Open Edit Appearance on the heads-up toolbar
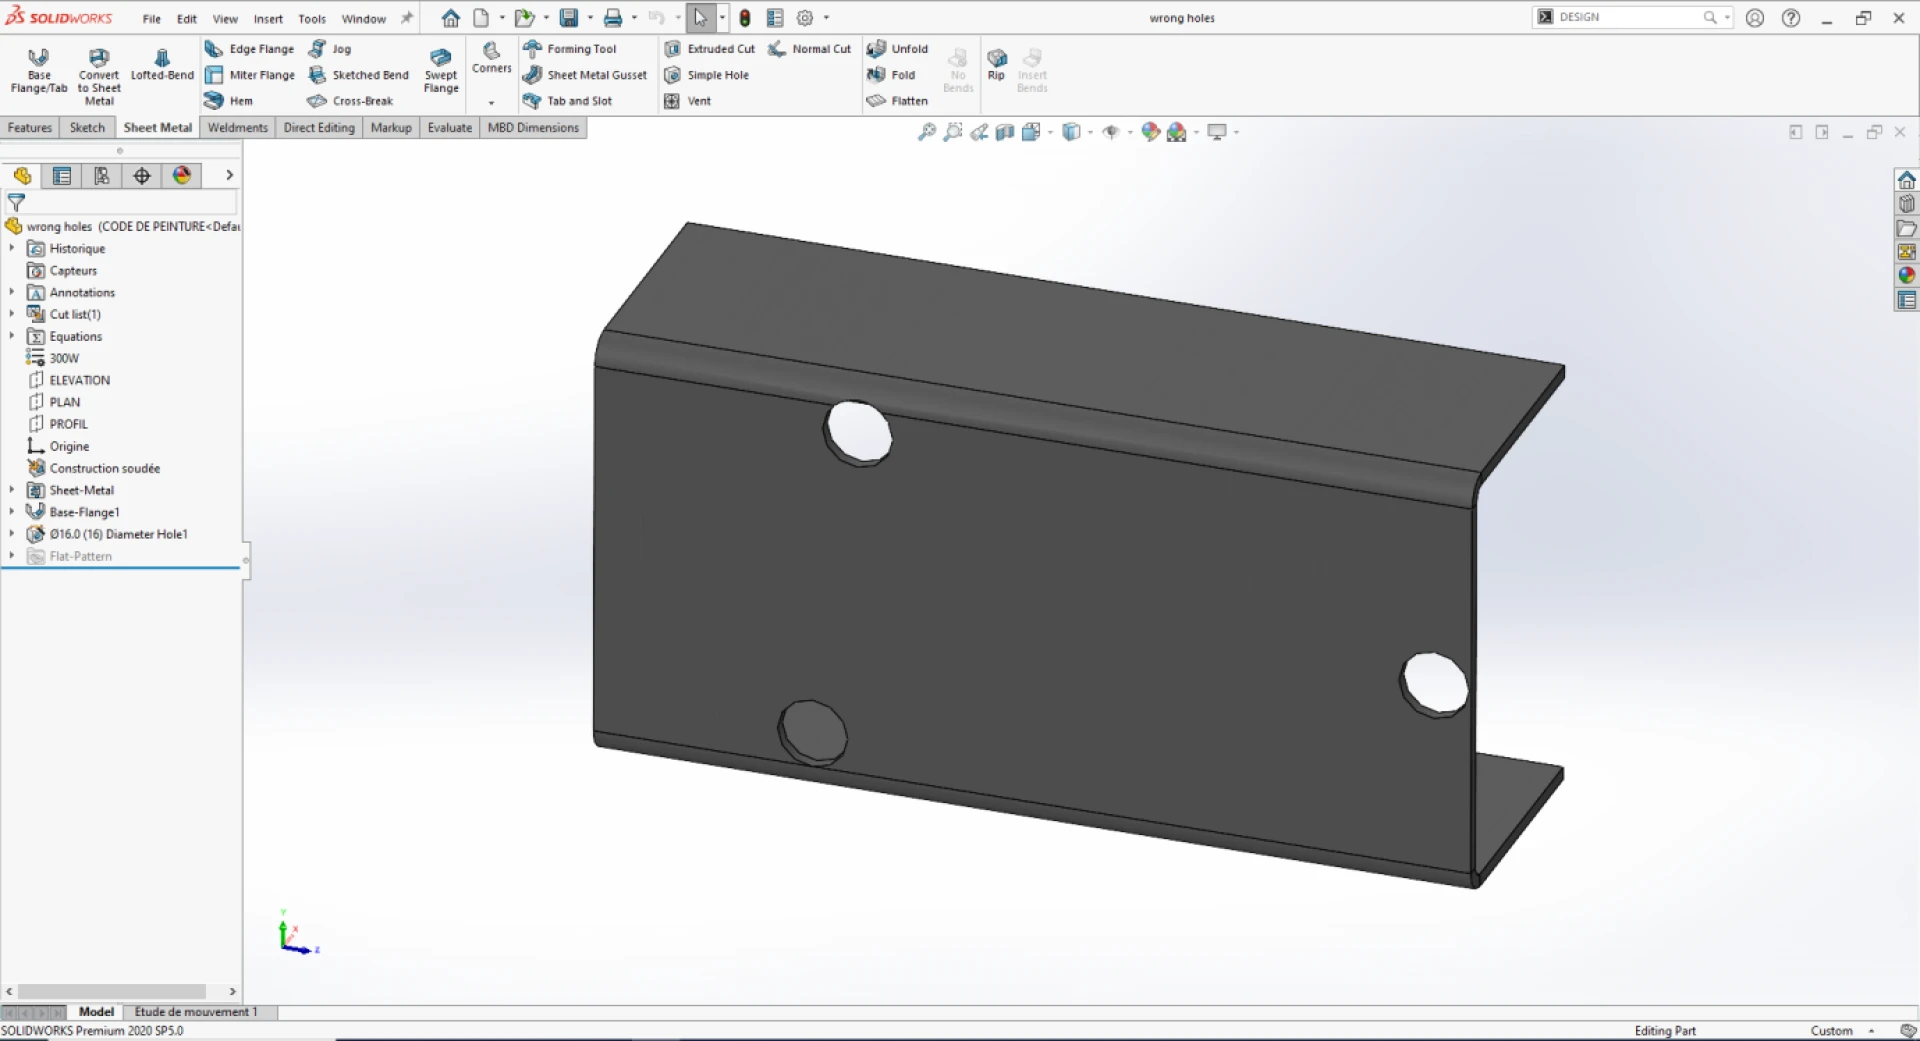This screenshot has width=1920, height=1041. (1150, 131)
